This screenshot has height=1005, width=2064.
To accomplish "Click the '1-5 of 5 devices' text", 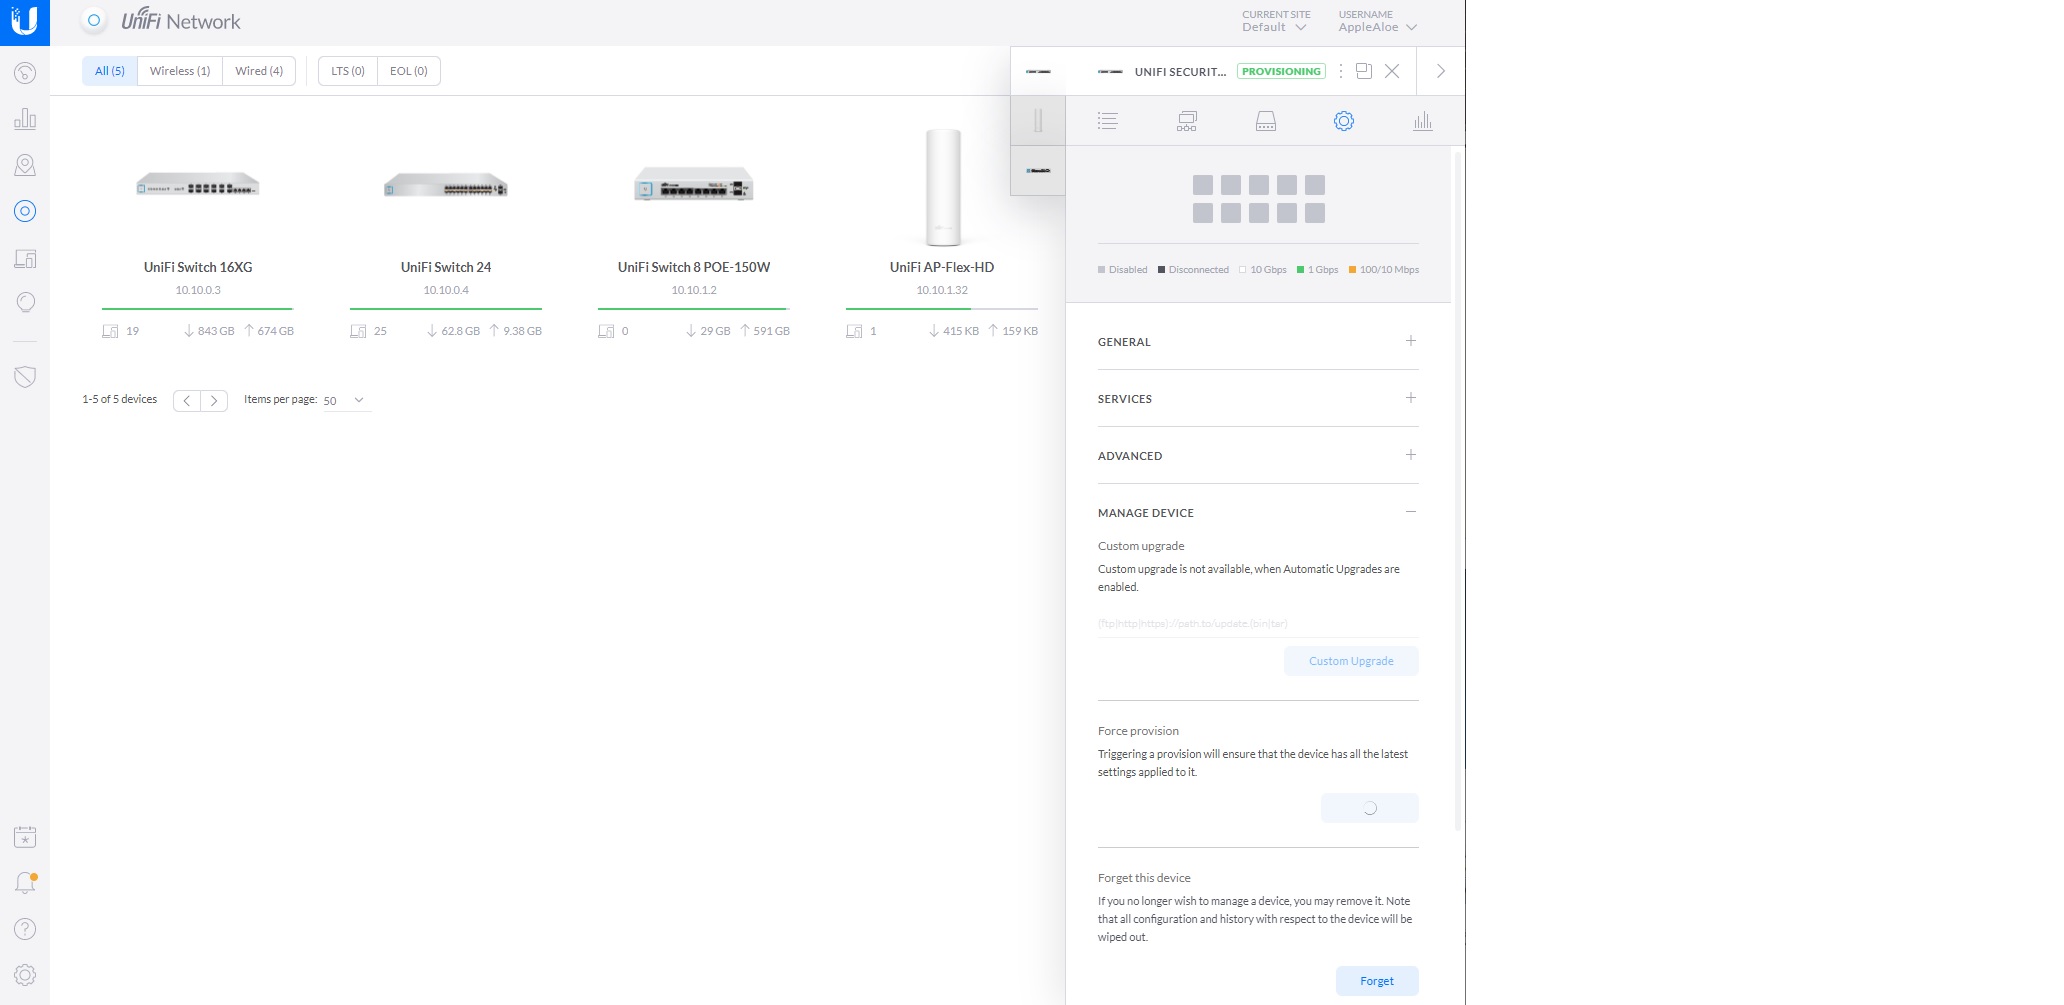I will click(119, 399).
